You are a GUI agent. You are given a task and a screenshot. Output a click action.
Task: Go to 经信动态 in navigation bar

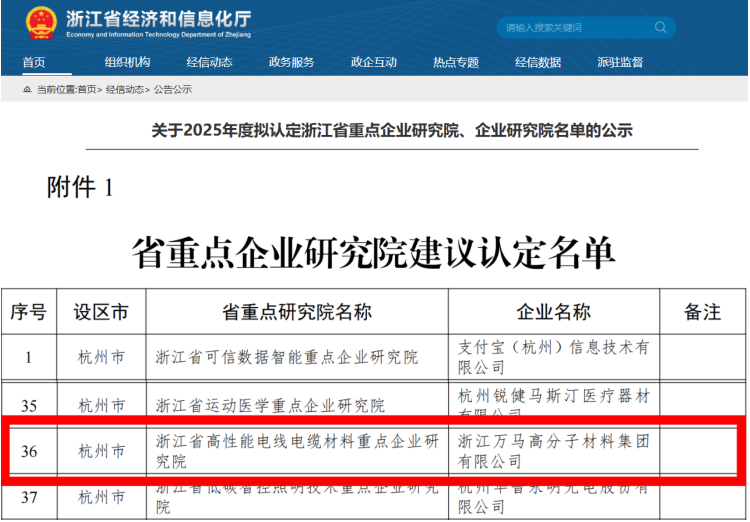click(x=209, y=62)
